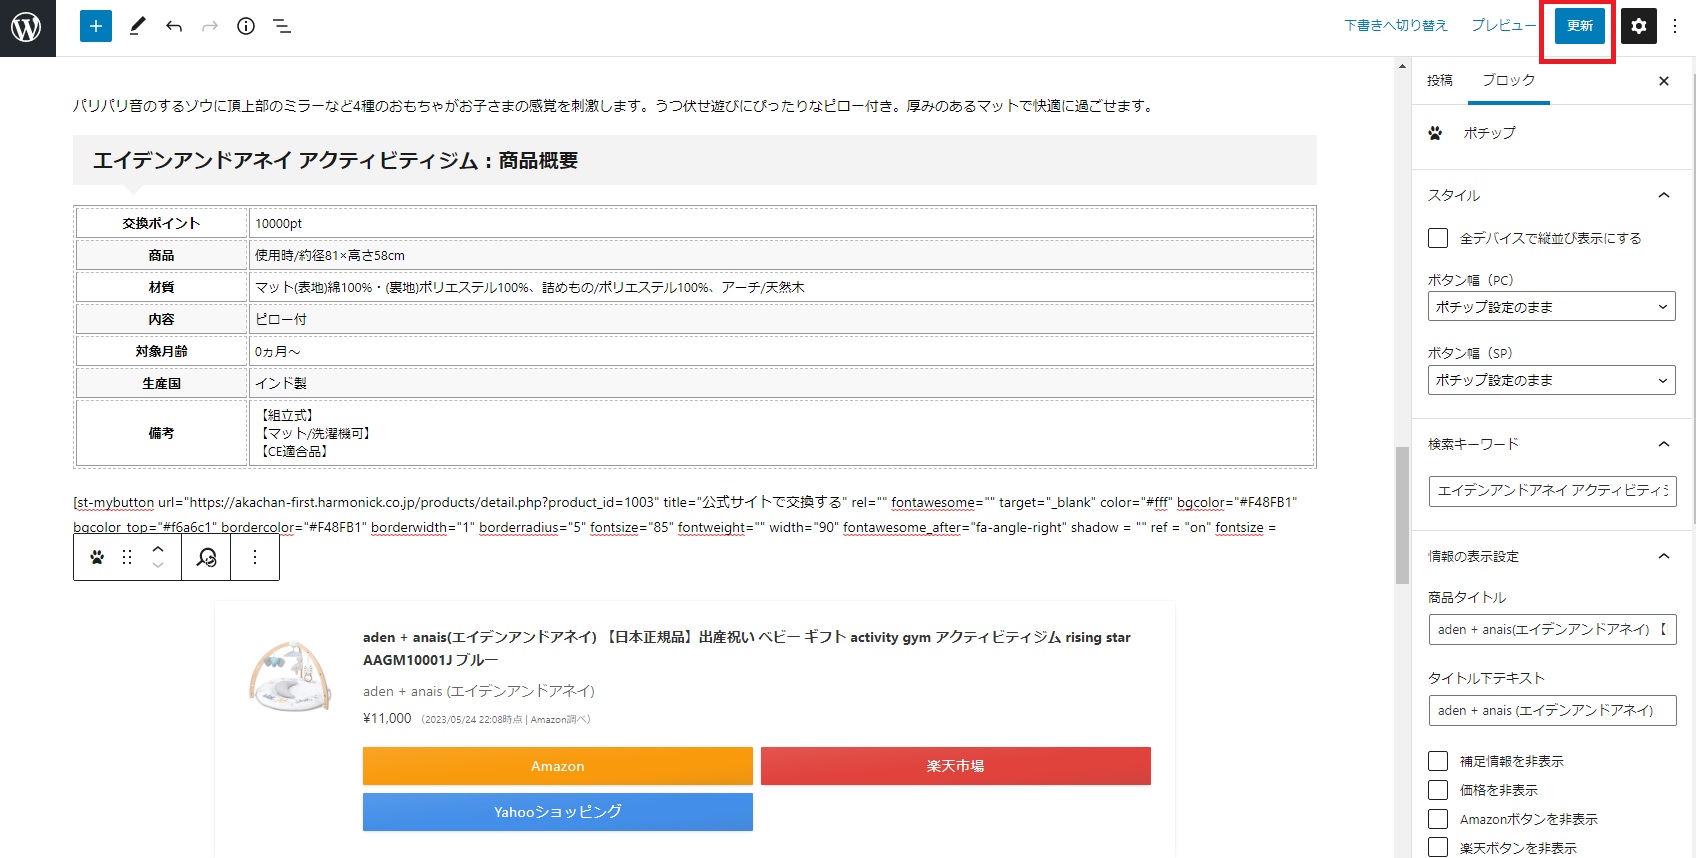Click the 対象月齢 header cell
The width and height of the screenshot is (1696, 858).
161,351
